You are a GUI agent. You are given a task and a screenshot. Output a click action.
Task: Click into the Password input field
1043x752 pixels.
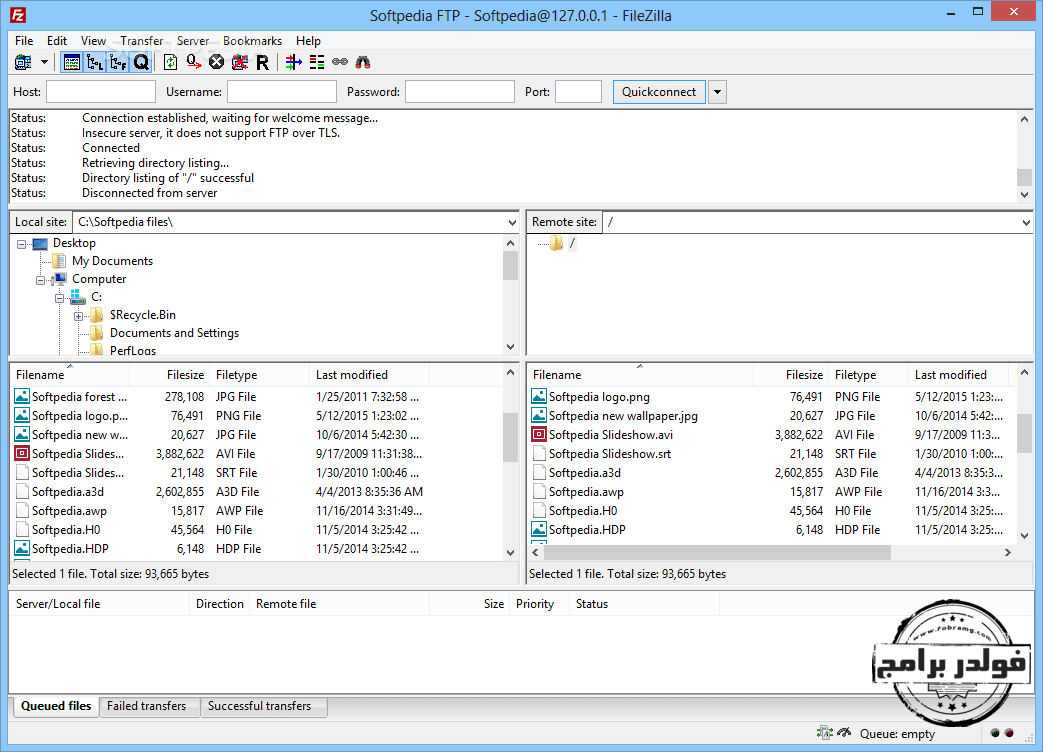pos(460,92)
